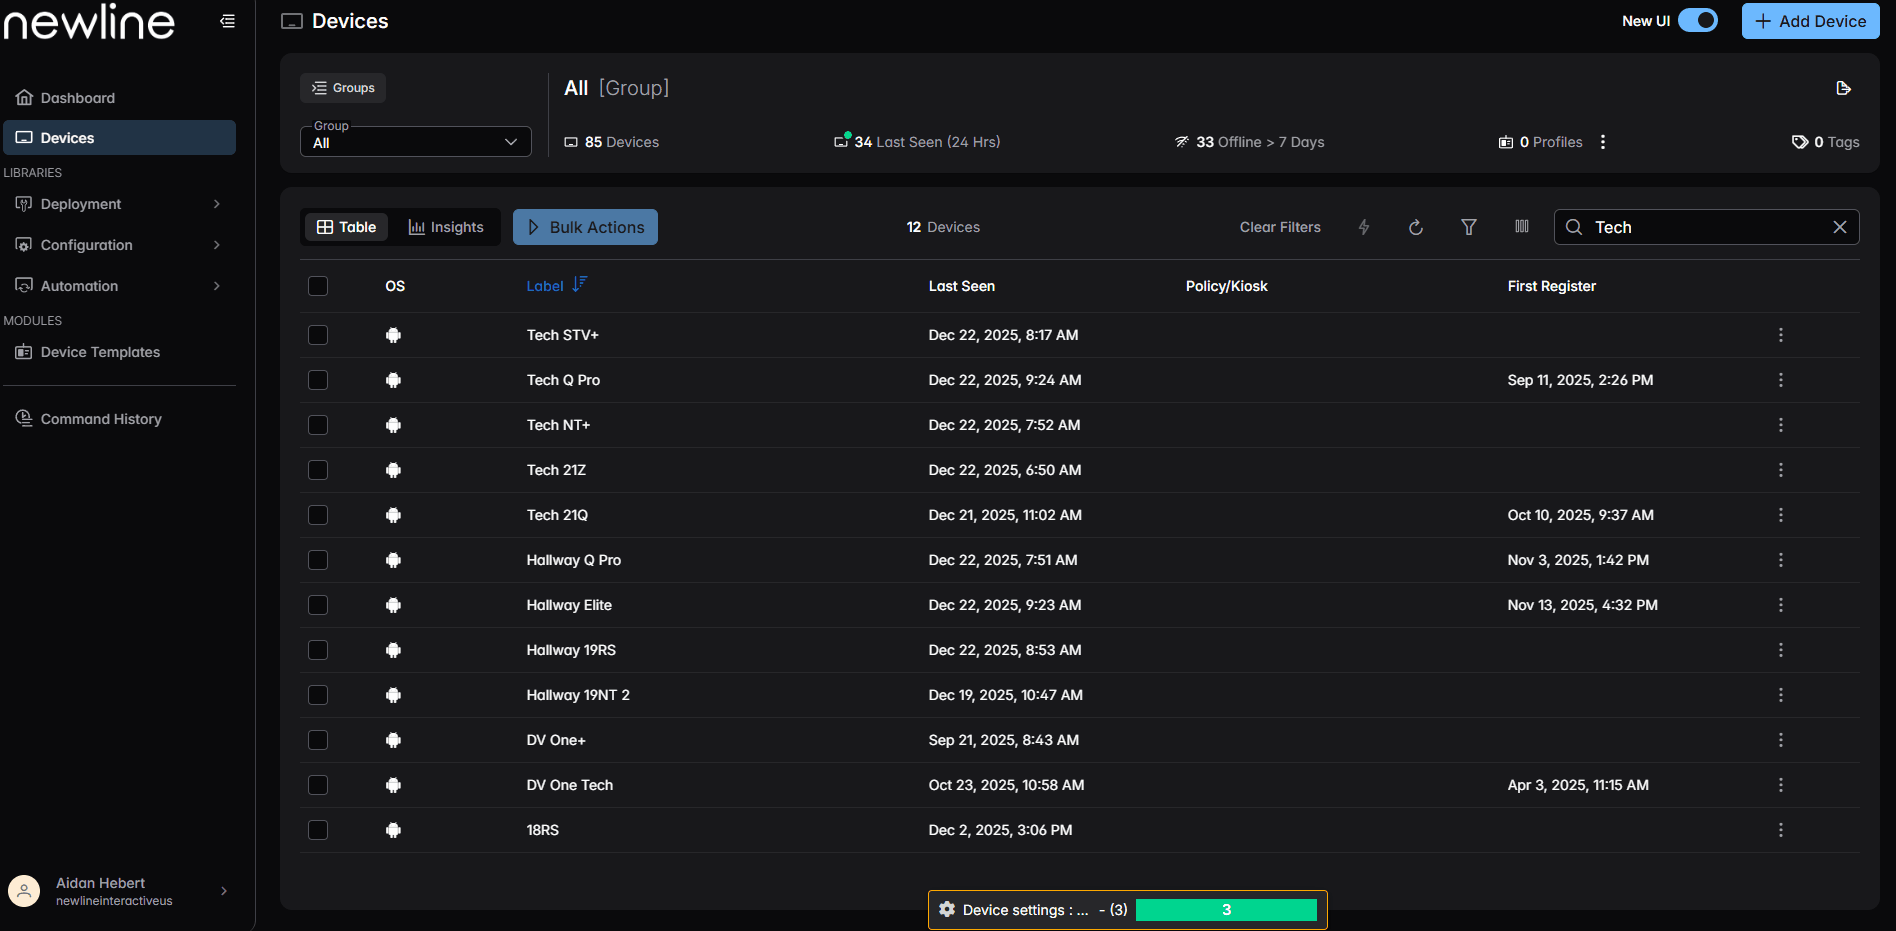Click the Hallway Q Pro device label
The image size is (1896, 931).
click(574, 560)
